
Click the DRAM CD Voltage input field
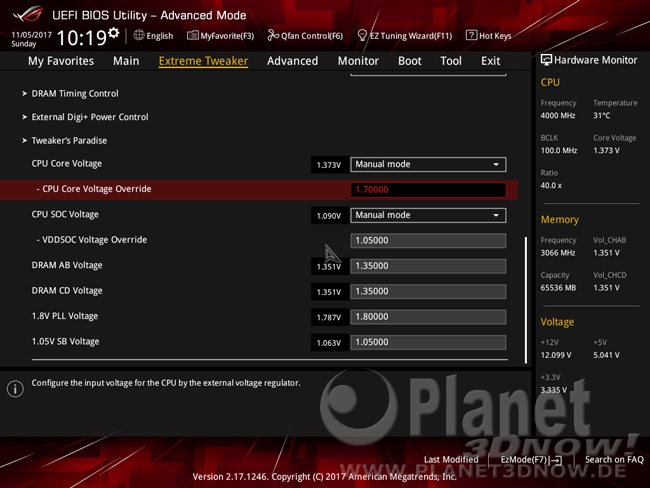click(x=428, y=291)
